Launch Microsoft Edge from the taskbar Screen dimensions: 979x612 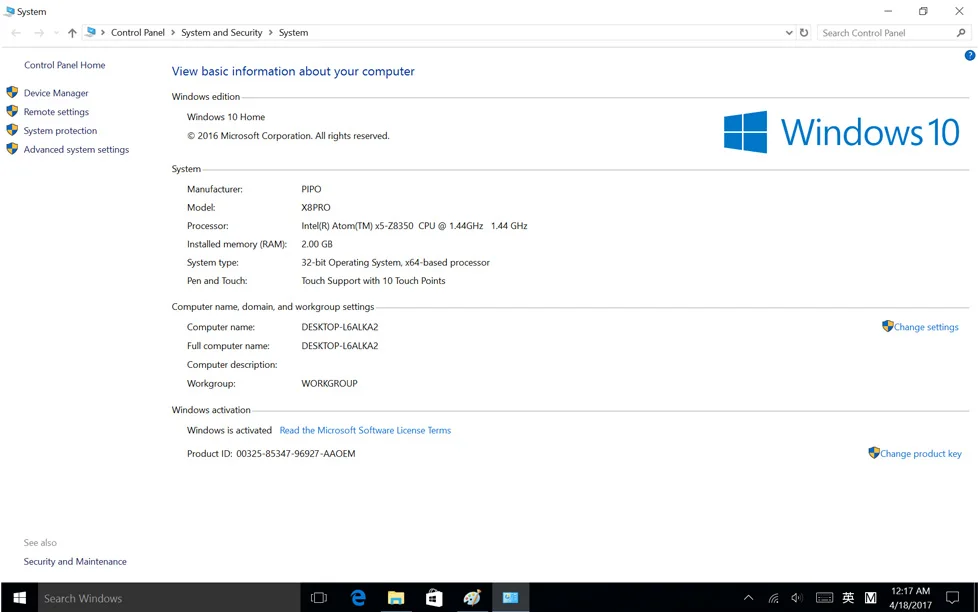coord(358,598)
